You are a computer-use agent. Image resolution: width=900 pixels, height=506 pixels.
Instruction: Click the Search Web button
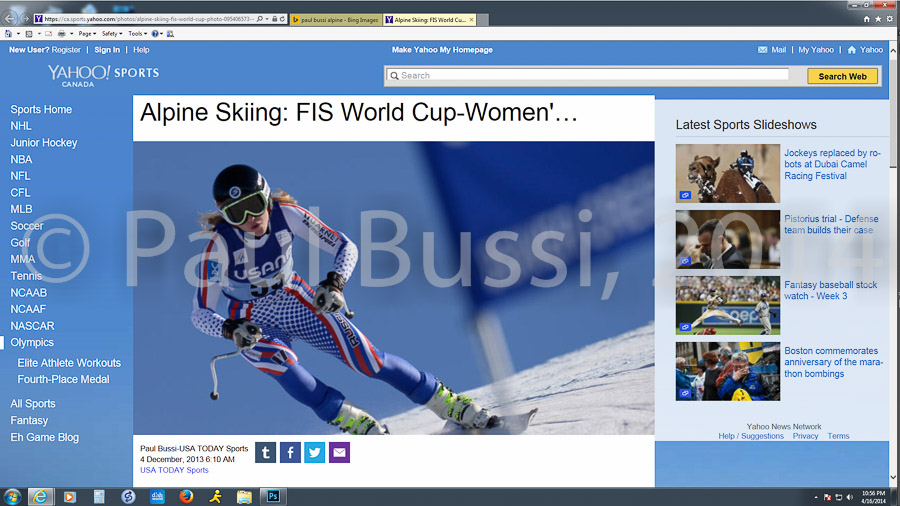842,76
